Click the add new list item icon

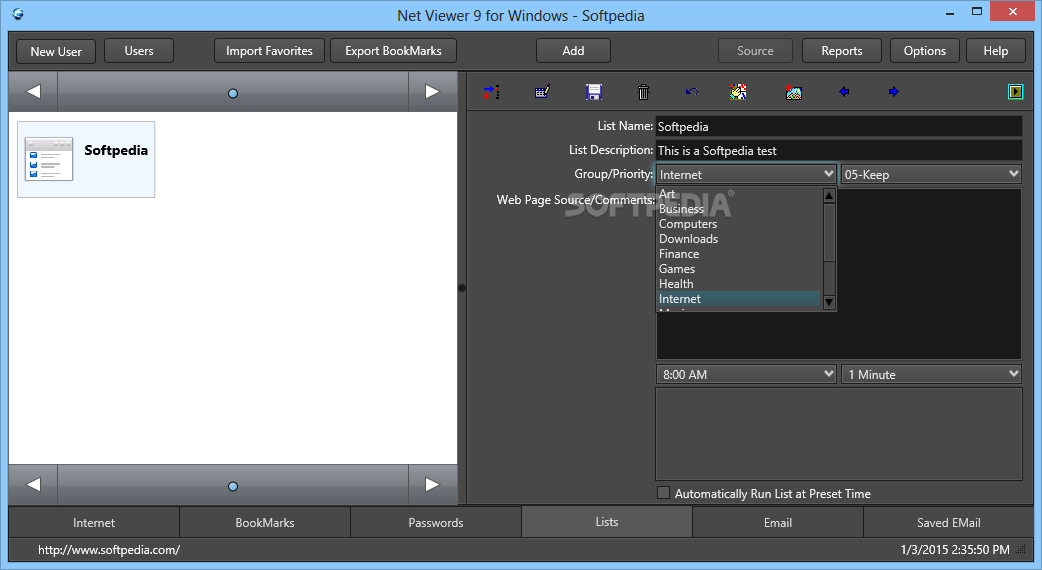[491, 92]
